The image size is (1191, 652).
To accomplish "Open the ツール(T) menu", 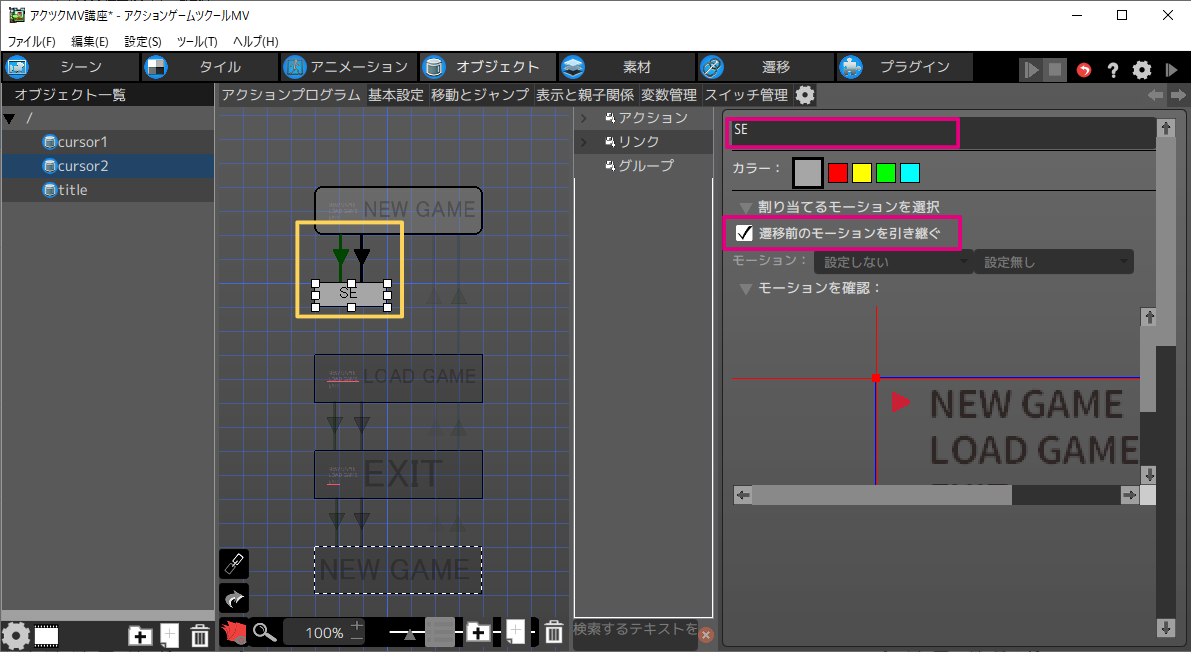I will click(x=196, y=41).
